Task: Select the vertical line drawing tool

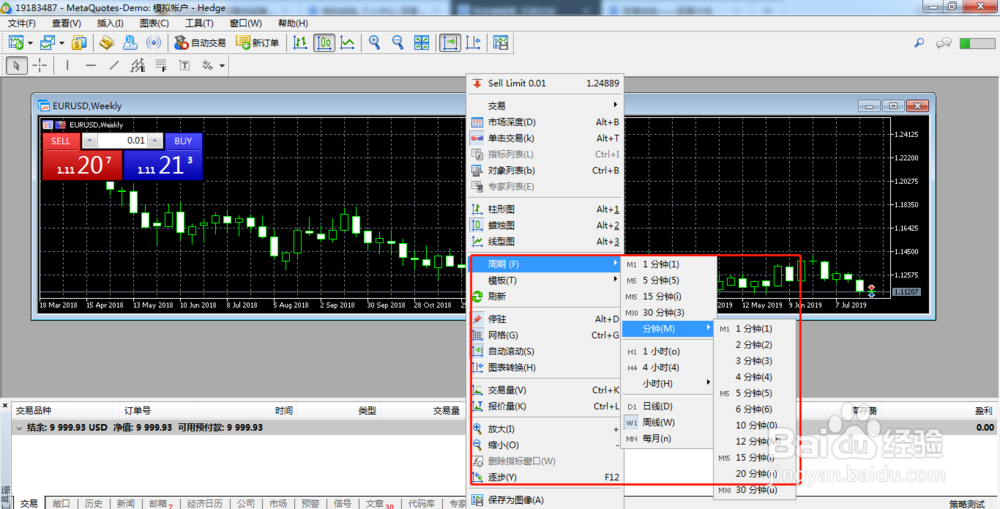Action: pyautogui.click(x=68, y=65)
